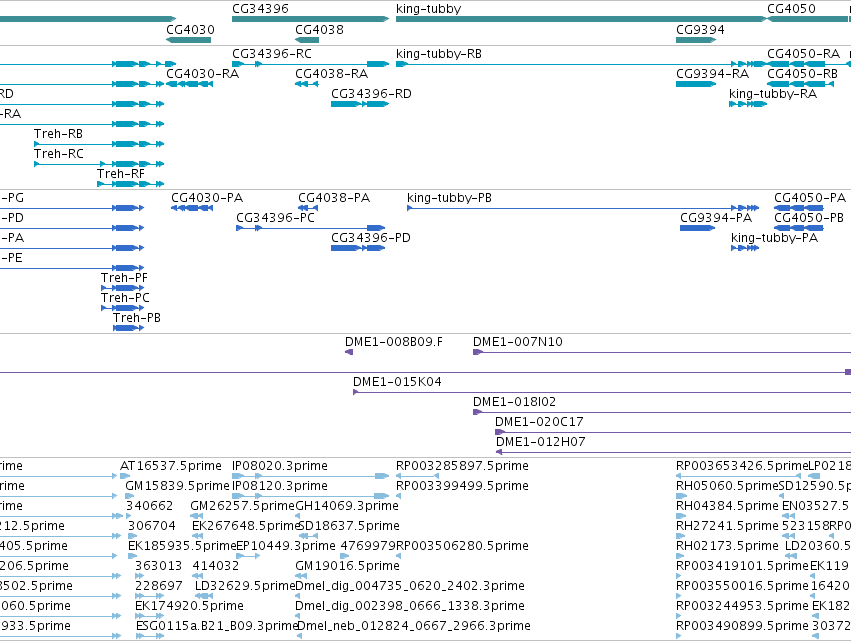Select transcript CG4050-RB
851x641 pixels.
pyautogui.click(x=801, y=84)
